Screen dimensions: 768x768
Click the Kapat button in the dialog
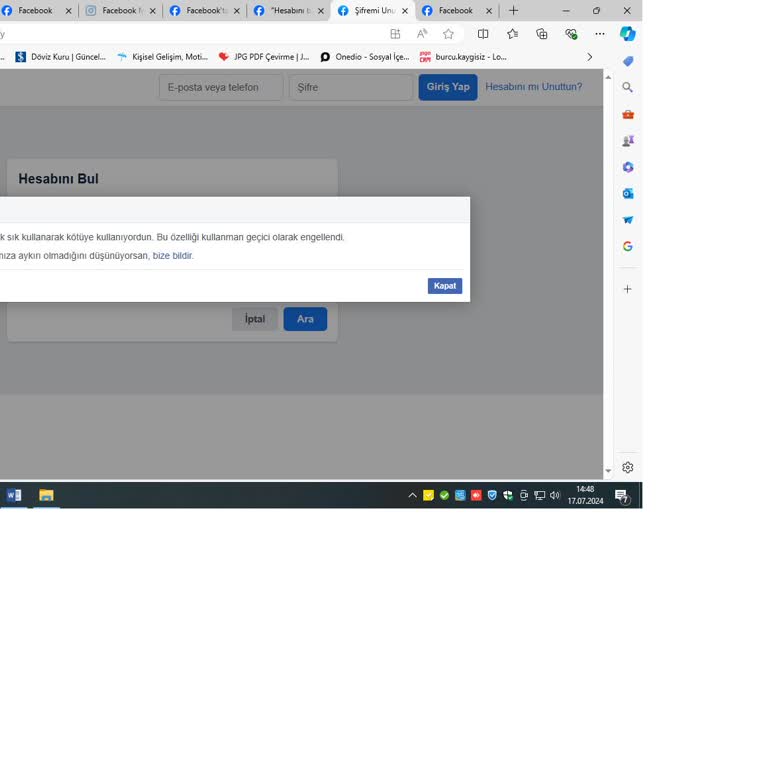[445, 286]
